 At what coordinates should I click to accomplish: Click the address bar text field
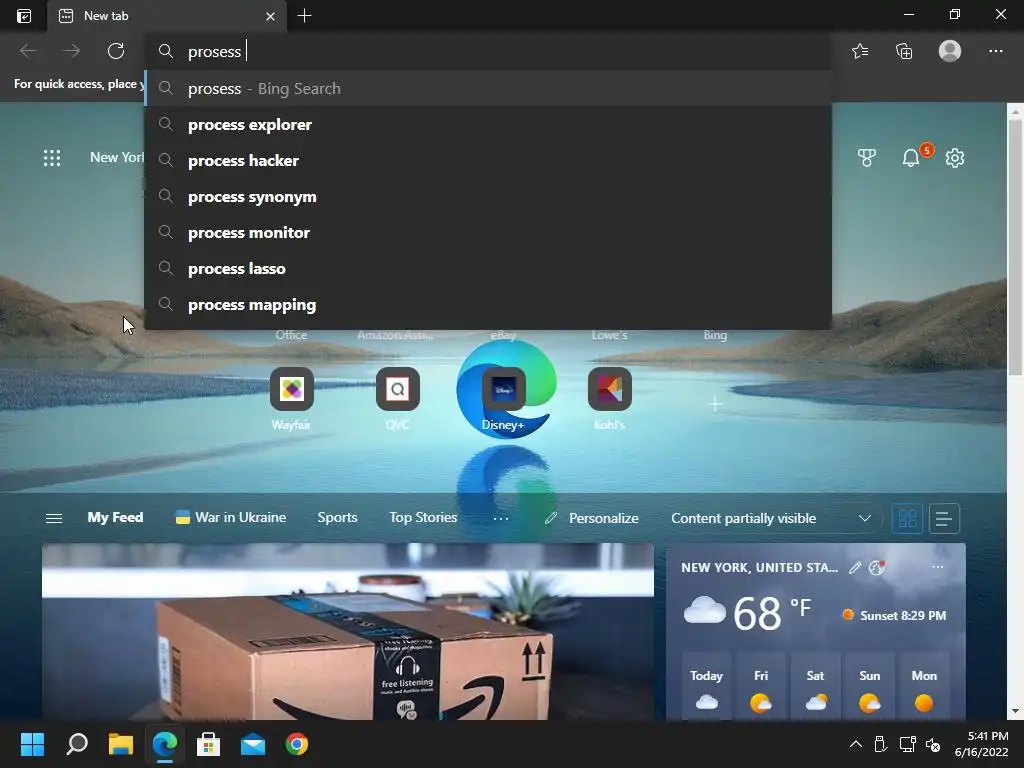click(x=488, y=51)
